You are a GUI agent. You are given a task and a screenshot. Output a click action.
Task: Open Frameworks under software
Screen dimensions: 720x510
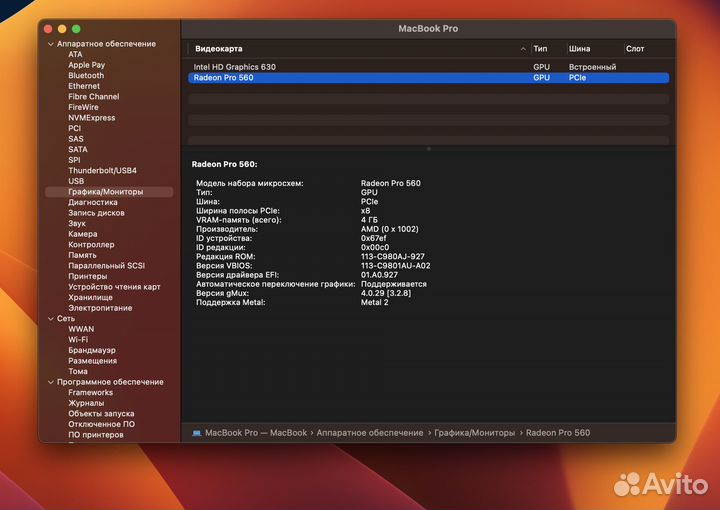tap(90, 392)
